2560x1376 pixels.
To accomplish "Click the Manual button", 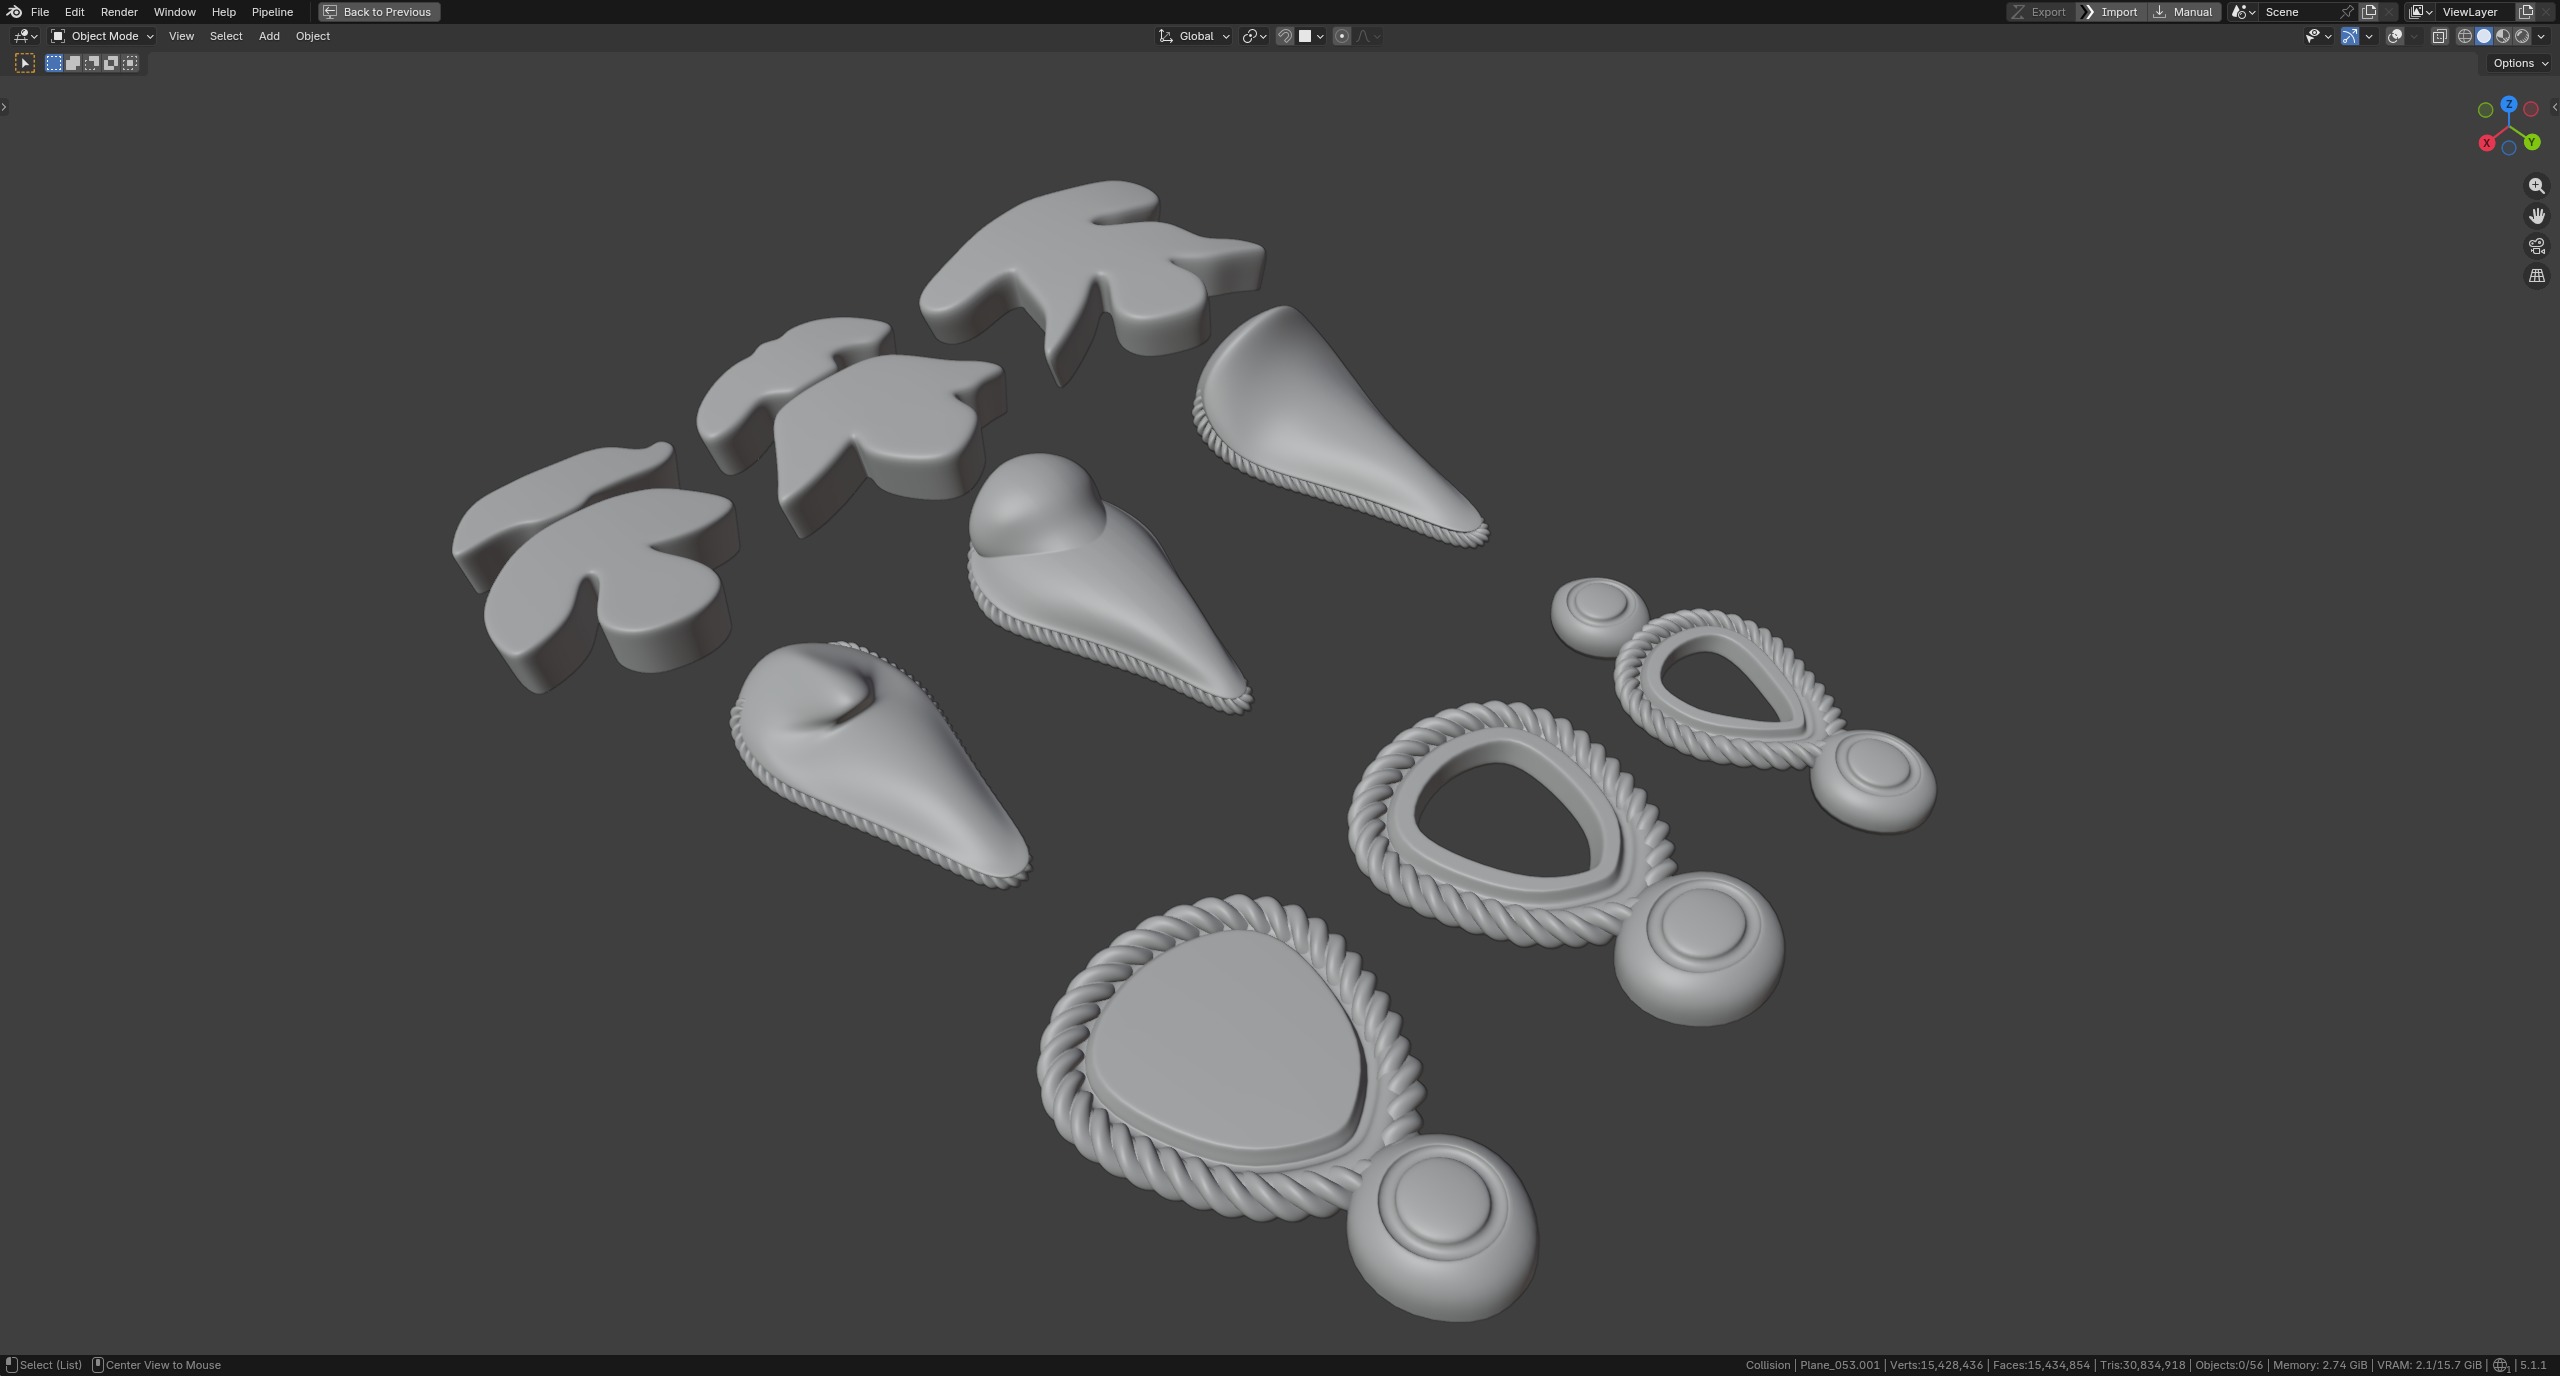I will 2183,12.
